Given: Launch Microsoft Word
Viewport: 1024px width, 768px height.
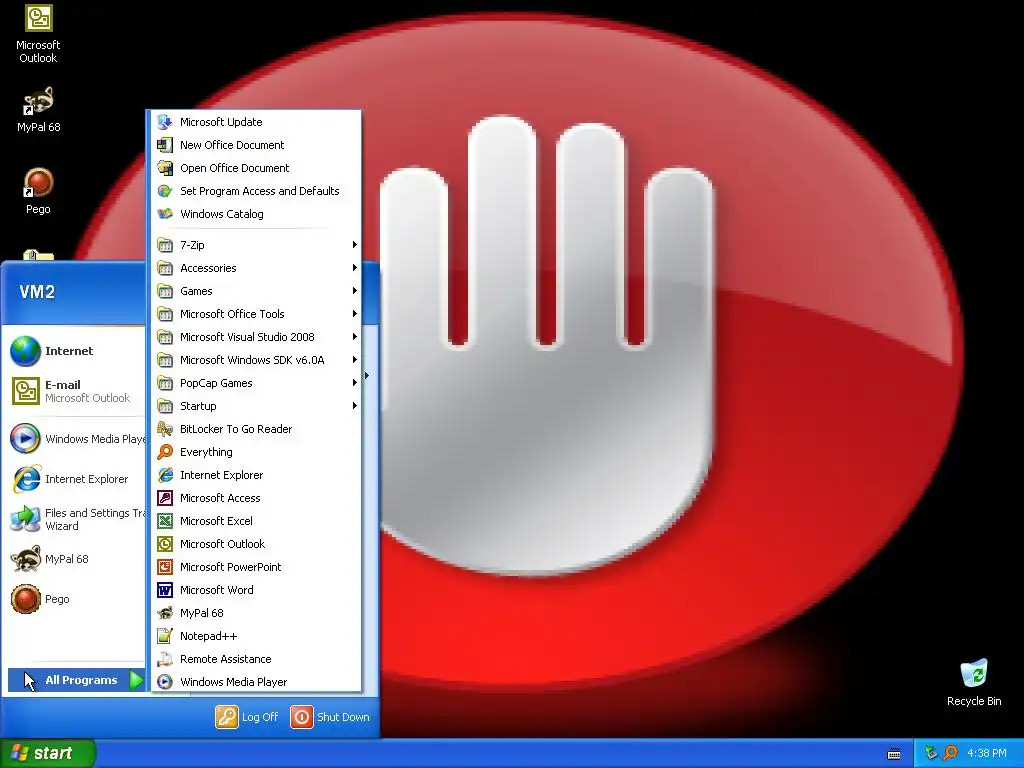Looking at the screenshot, I should [256, 590].
